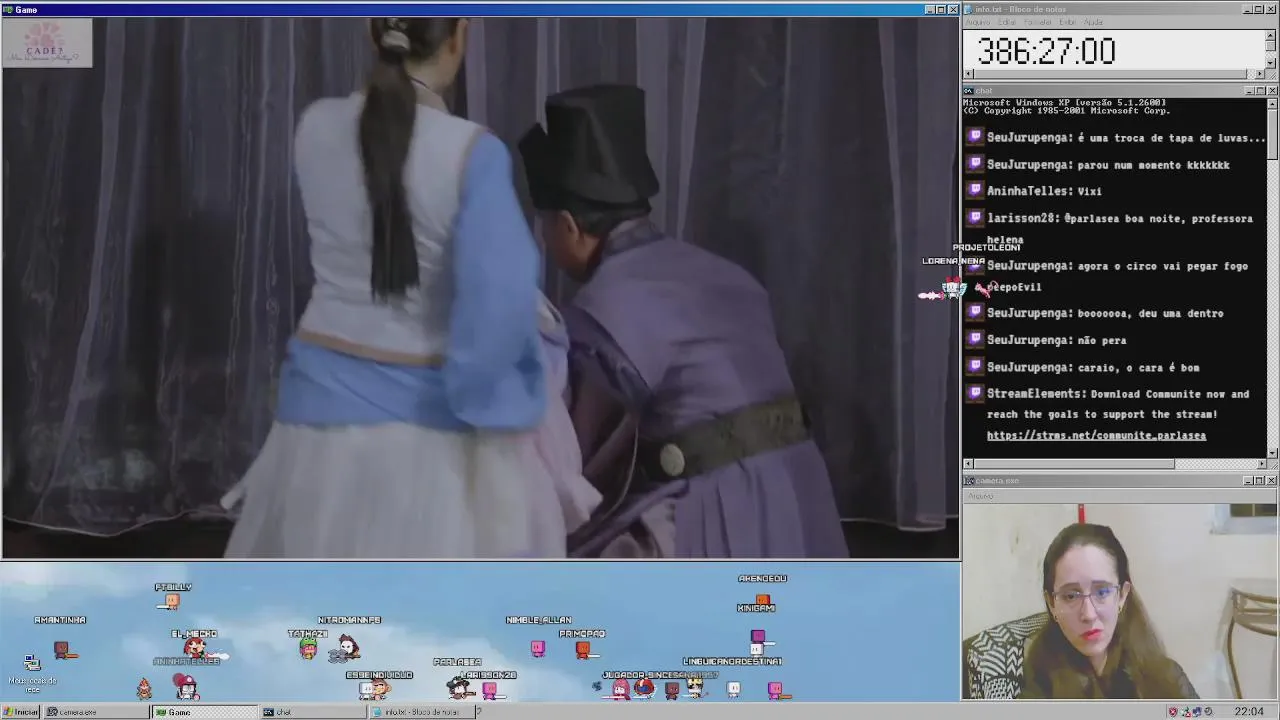The width and height of the screenshot is (1280, 720).
Task: Open the Editar menu in Bloco de notas
Action: tap(1007, 22)
